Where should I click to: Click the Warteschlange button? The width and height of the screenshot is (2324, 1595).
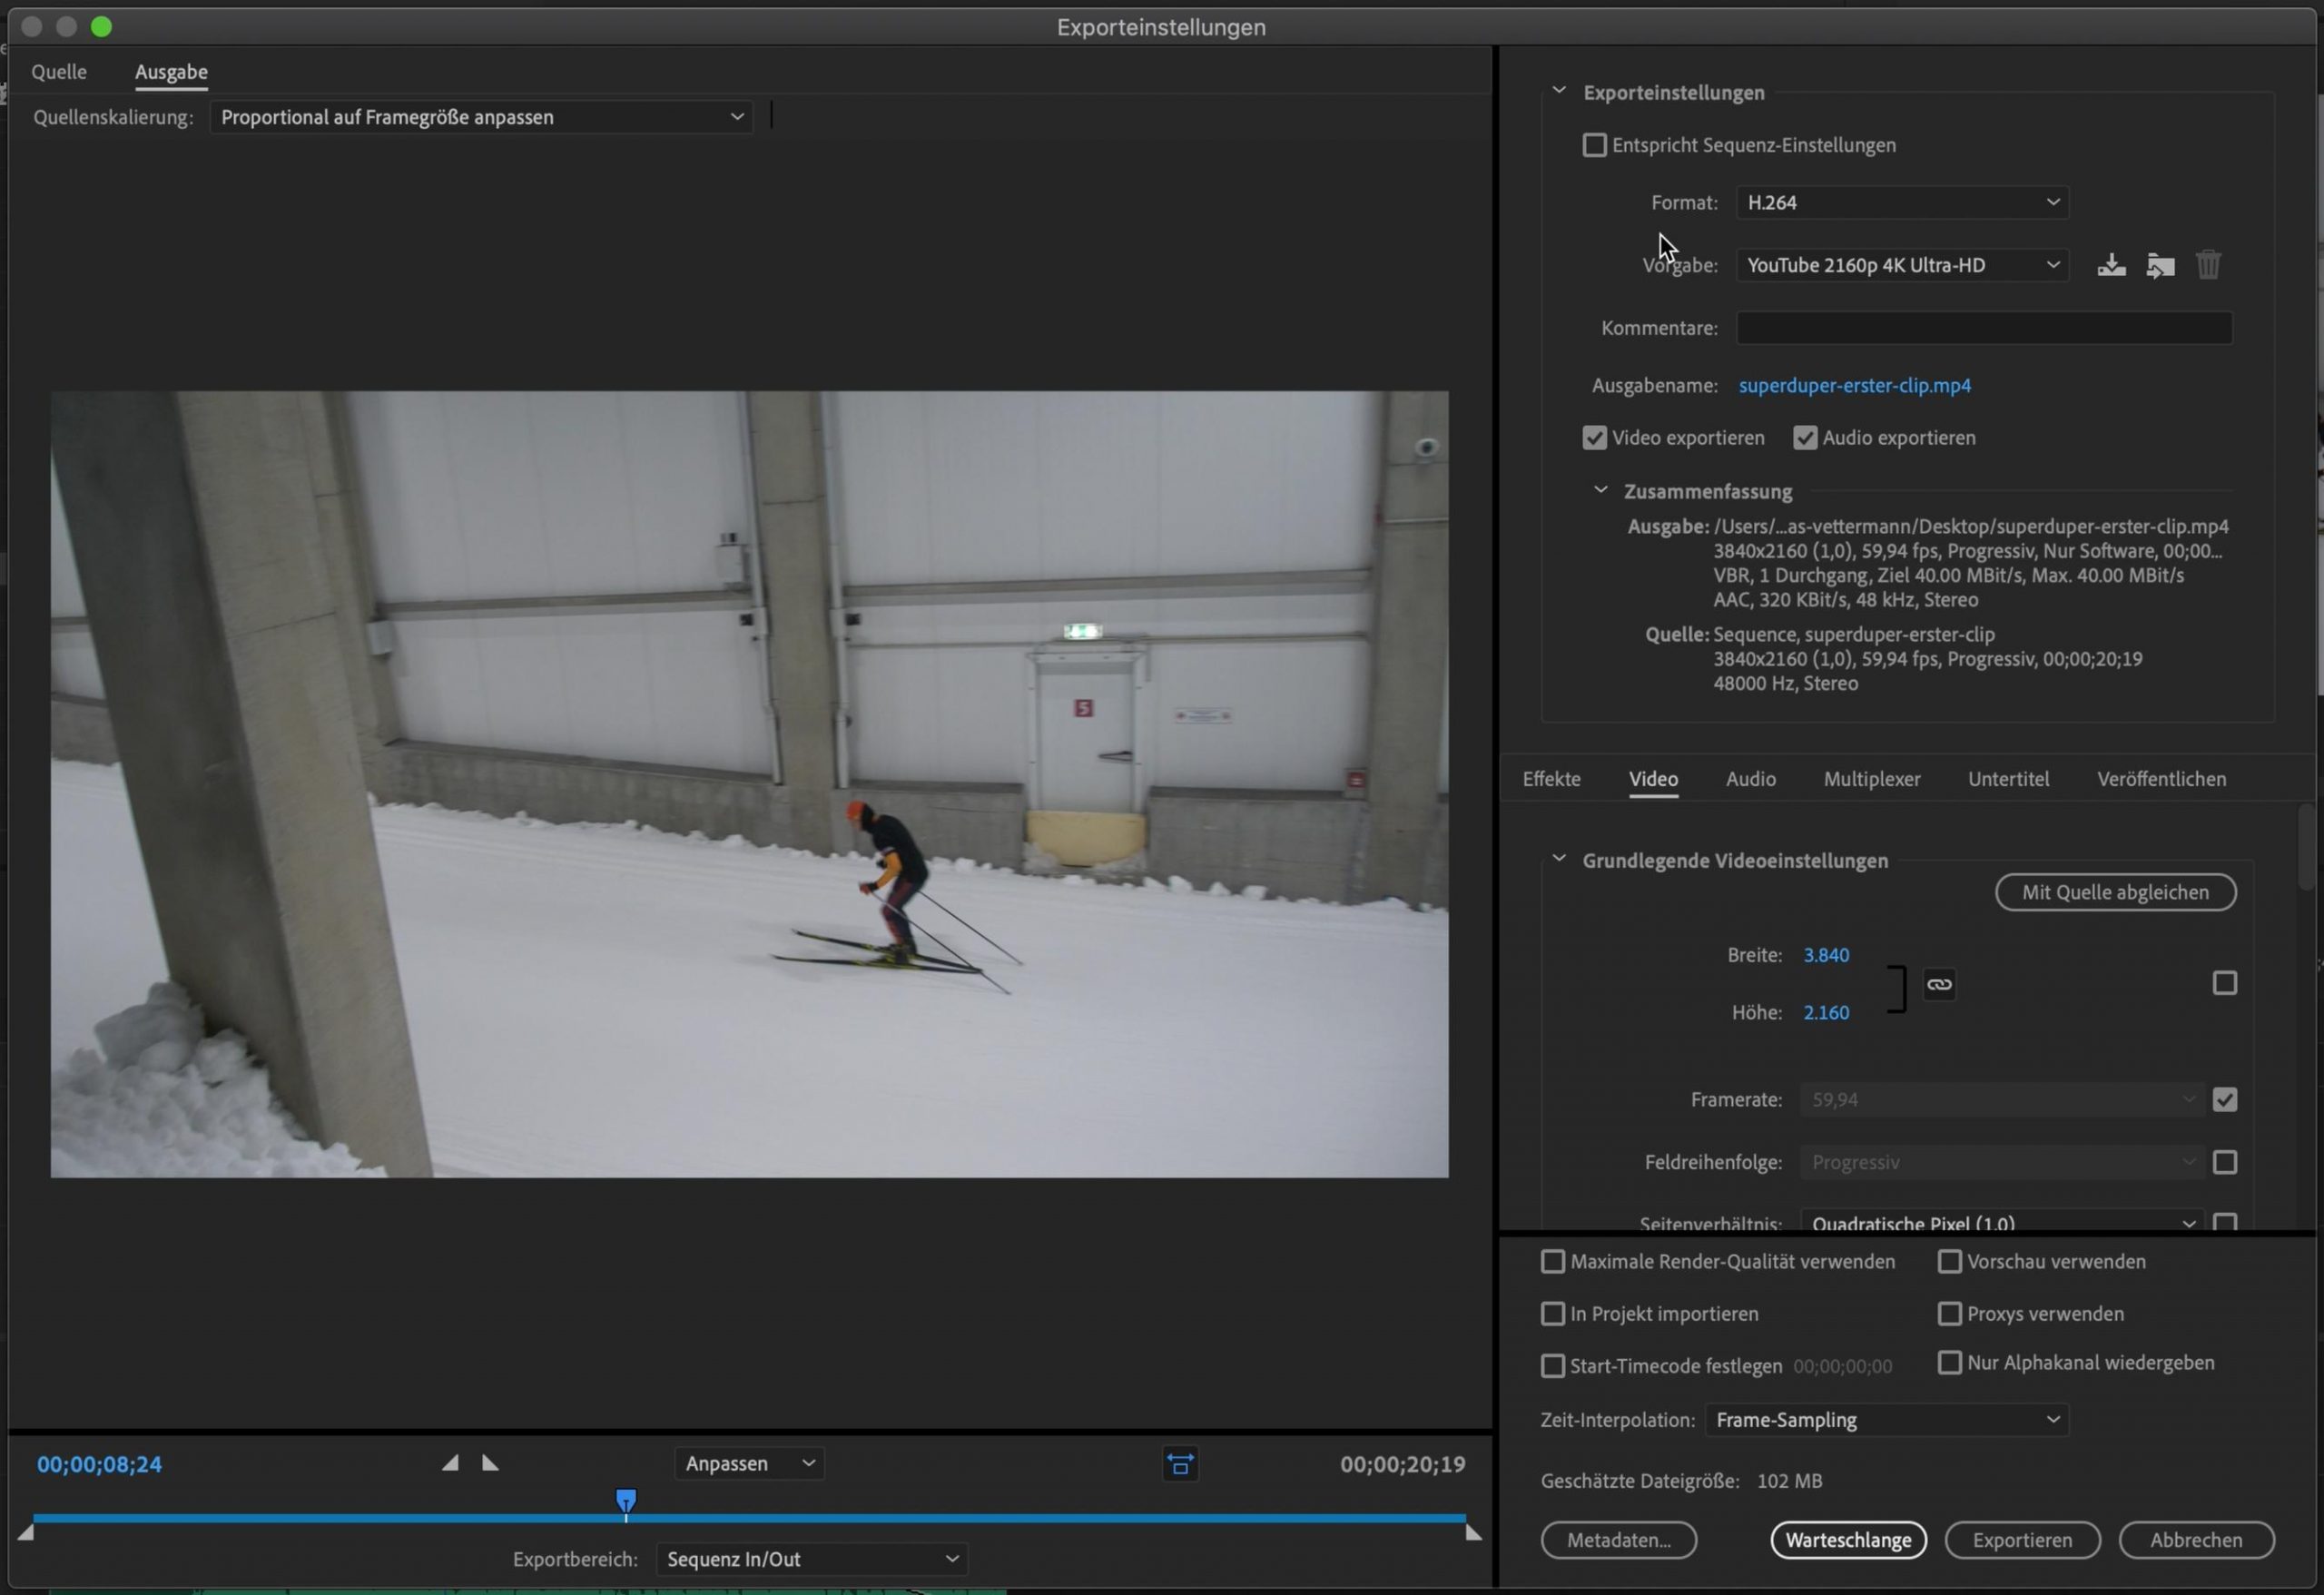pyautogui.click(x=1848, y=1540)
